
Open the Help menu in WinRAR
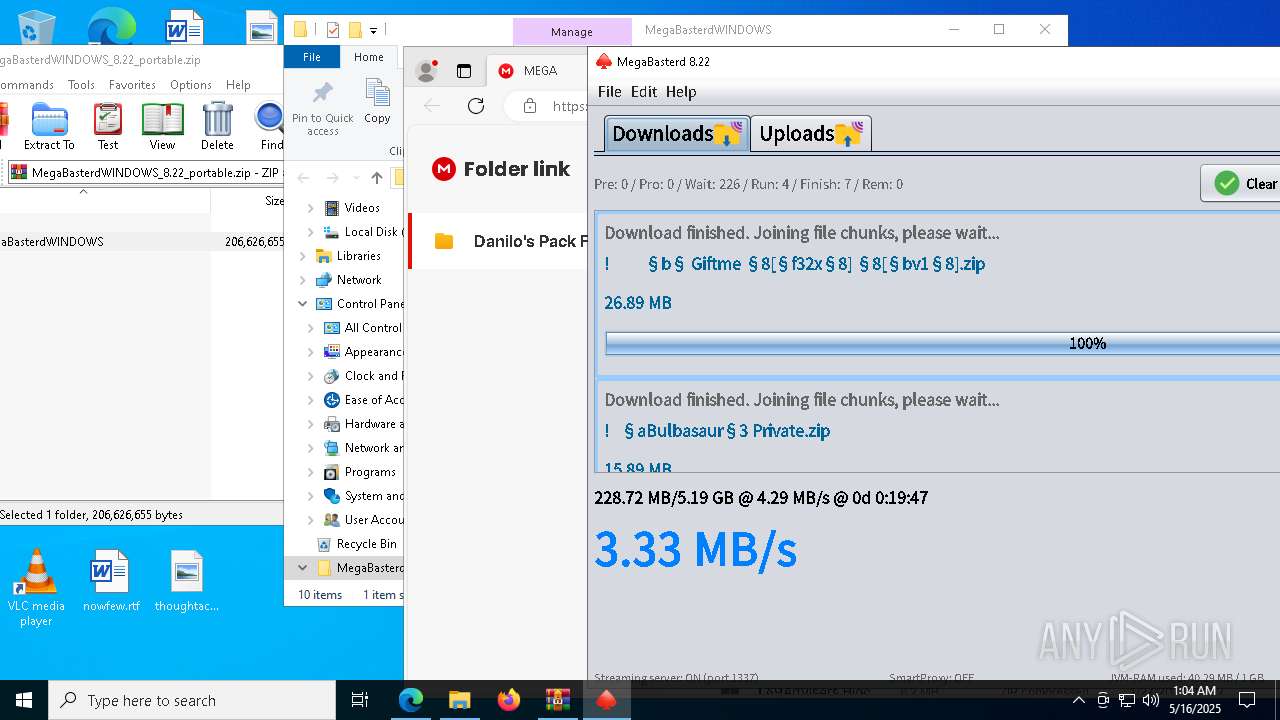click(238, 85)
